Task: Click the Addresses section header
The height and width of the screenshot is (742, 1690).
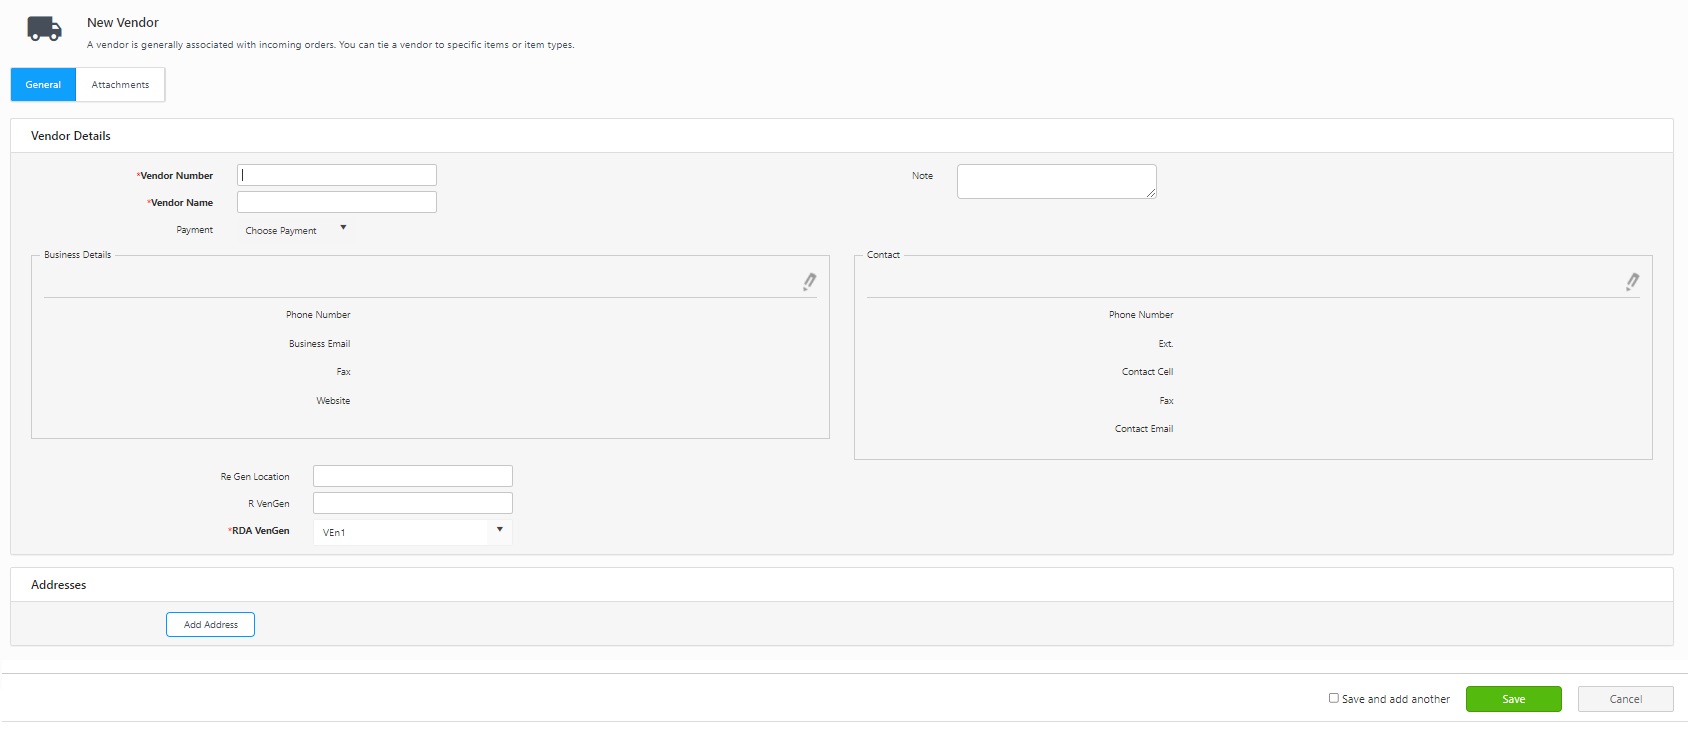Action: 59,585
